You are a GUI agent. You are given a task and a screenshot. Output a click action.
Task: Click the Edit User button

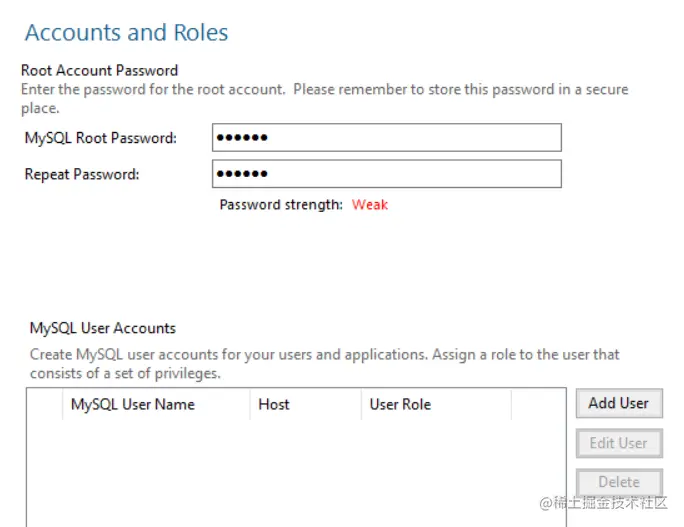[618, 443]
